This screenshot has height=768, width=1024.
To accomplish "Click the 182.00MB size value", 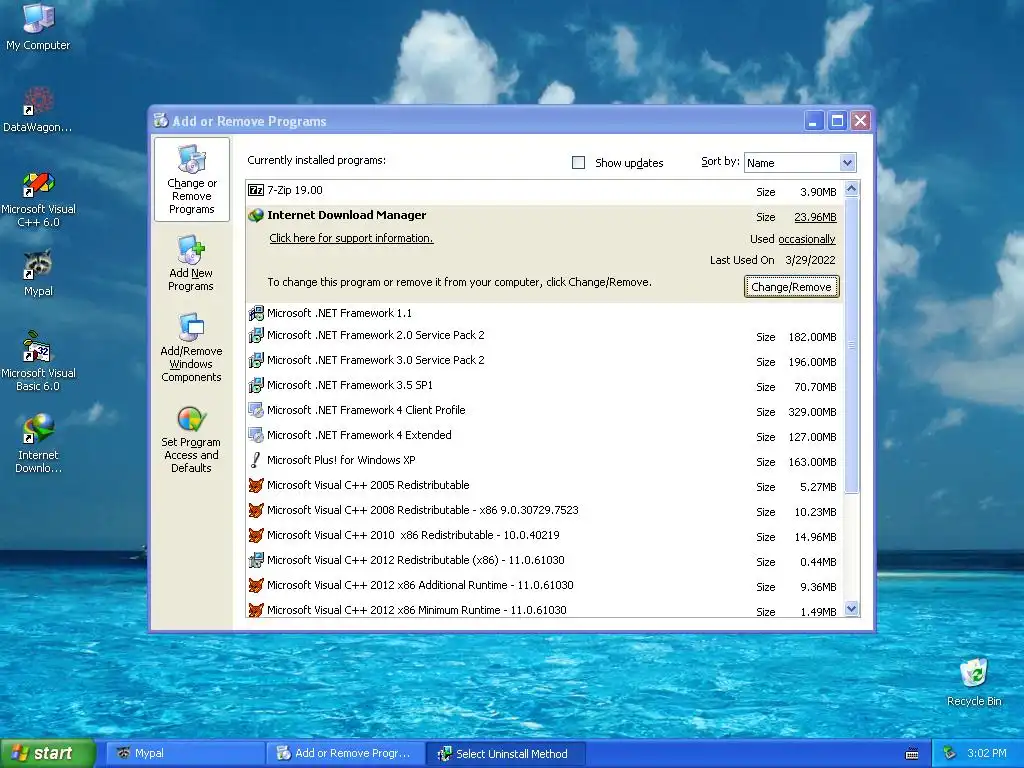I will tap(812, 337).
